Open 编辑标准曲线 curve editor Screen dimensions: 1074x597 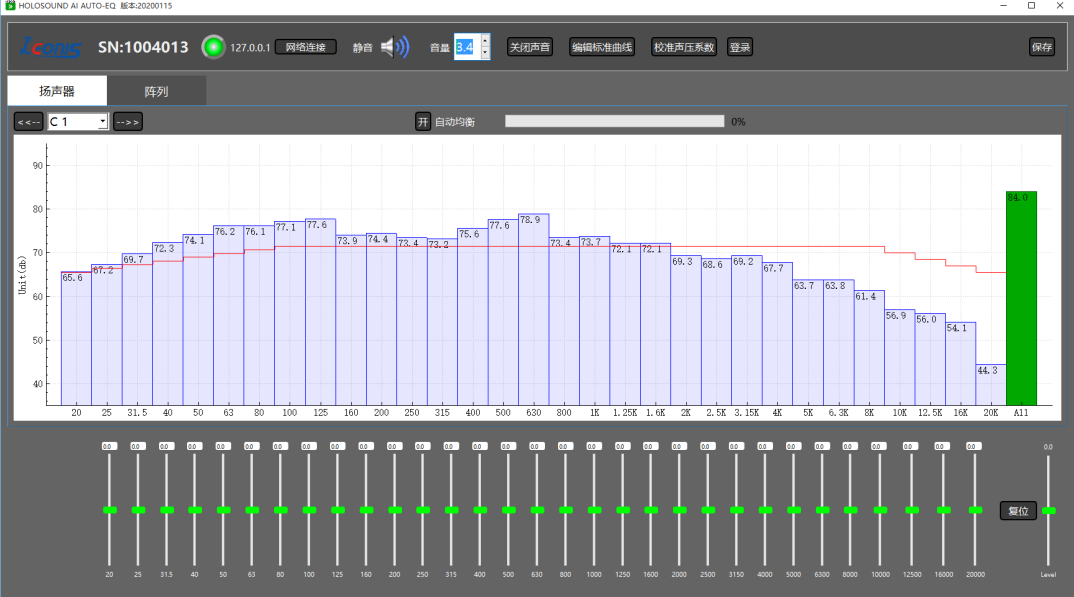[x=602, y=47]
